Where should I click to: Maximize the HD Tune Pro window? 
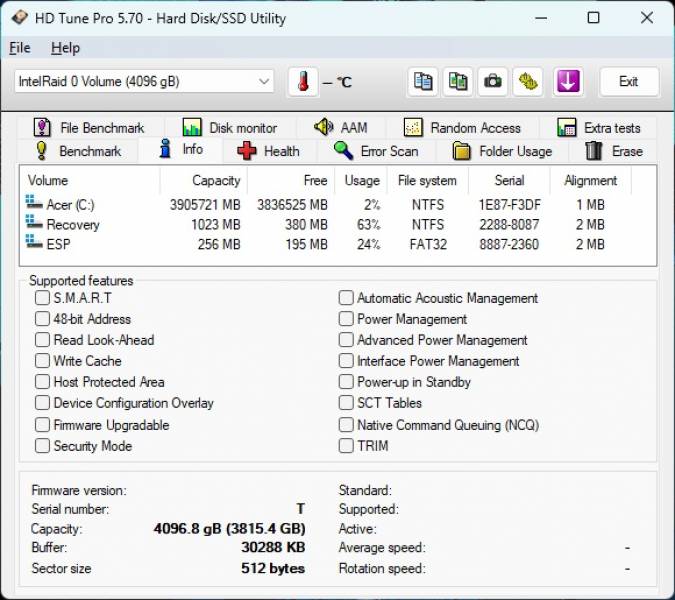point(594,18)
